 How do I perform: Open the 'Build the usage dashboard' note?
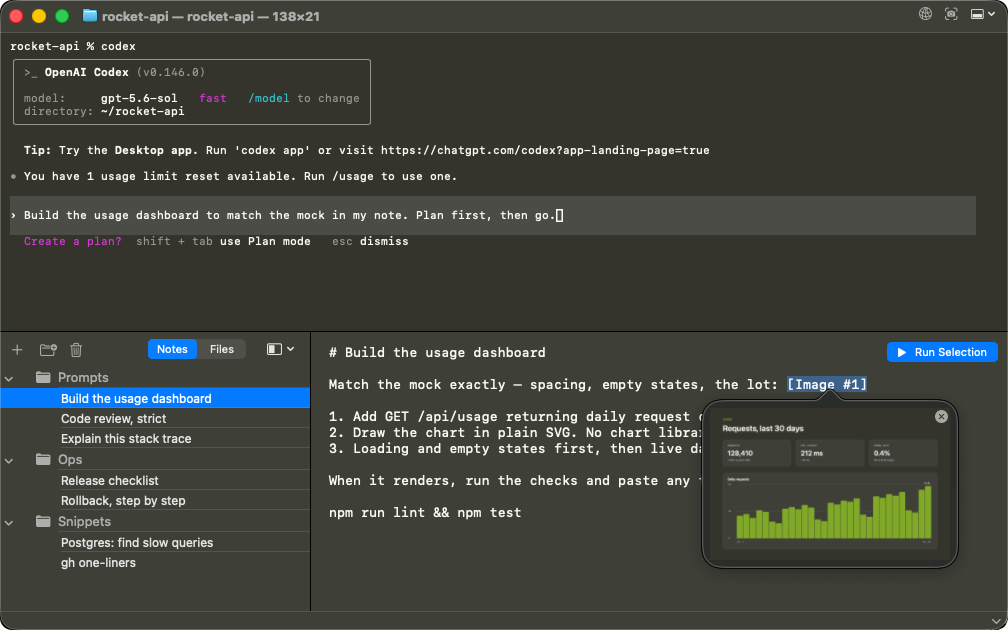(155, 399)
